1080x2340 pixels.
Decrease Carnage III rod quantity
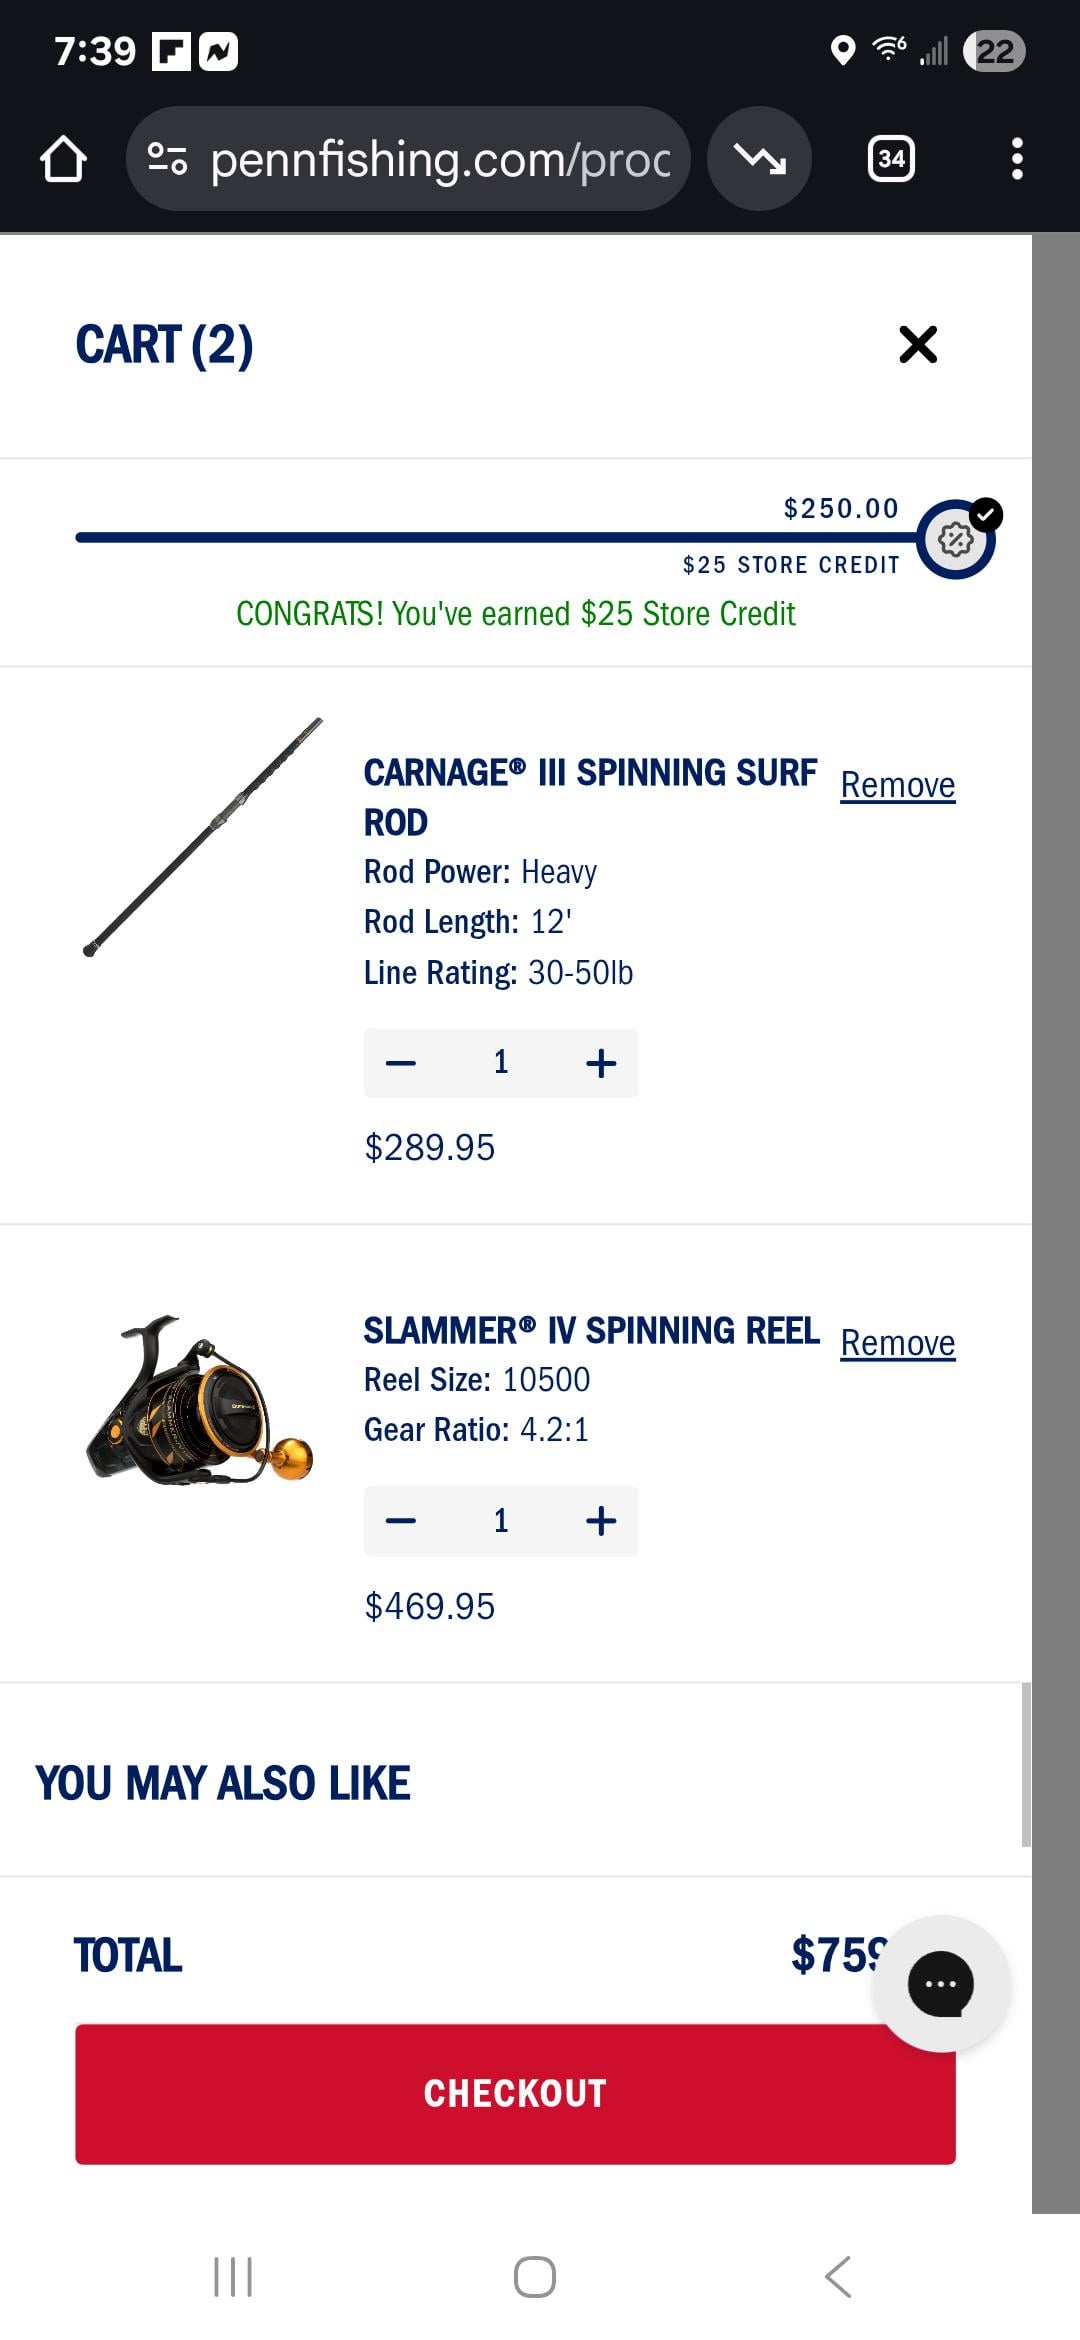point(401,1063)
